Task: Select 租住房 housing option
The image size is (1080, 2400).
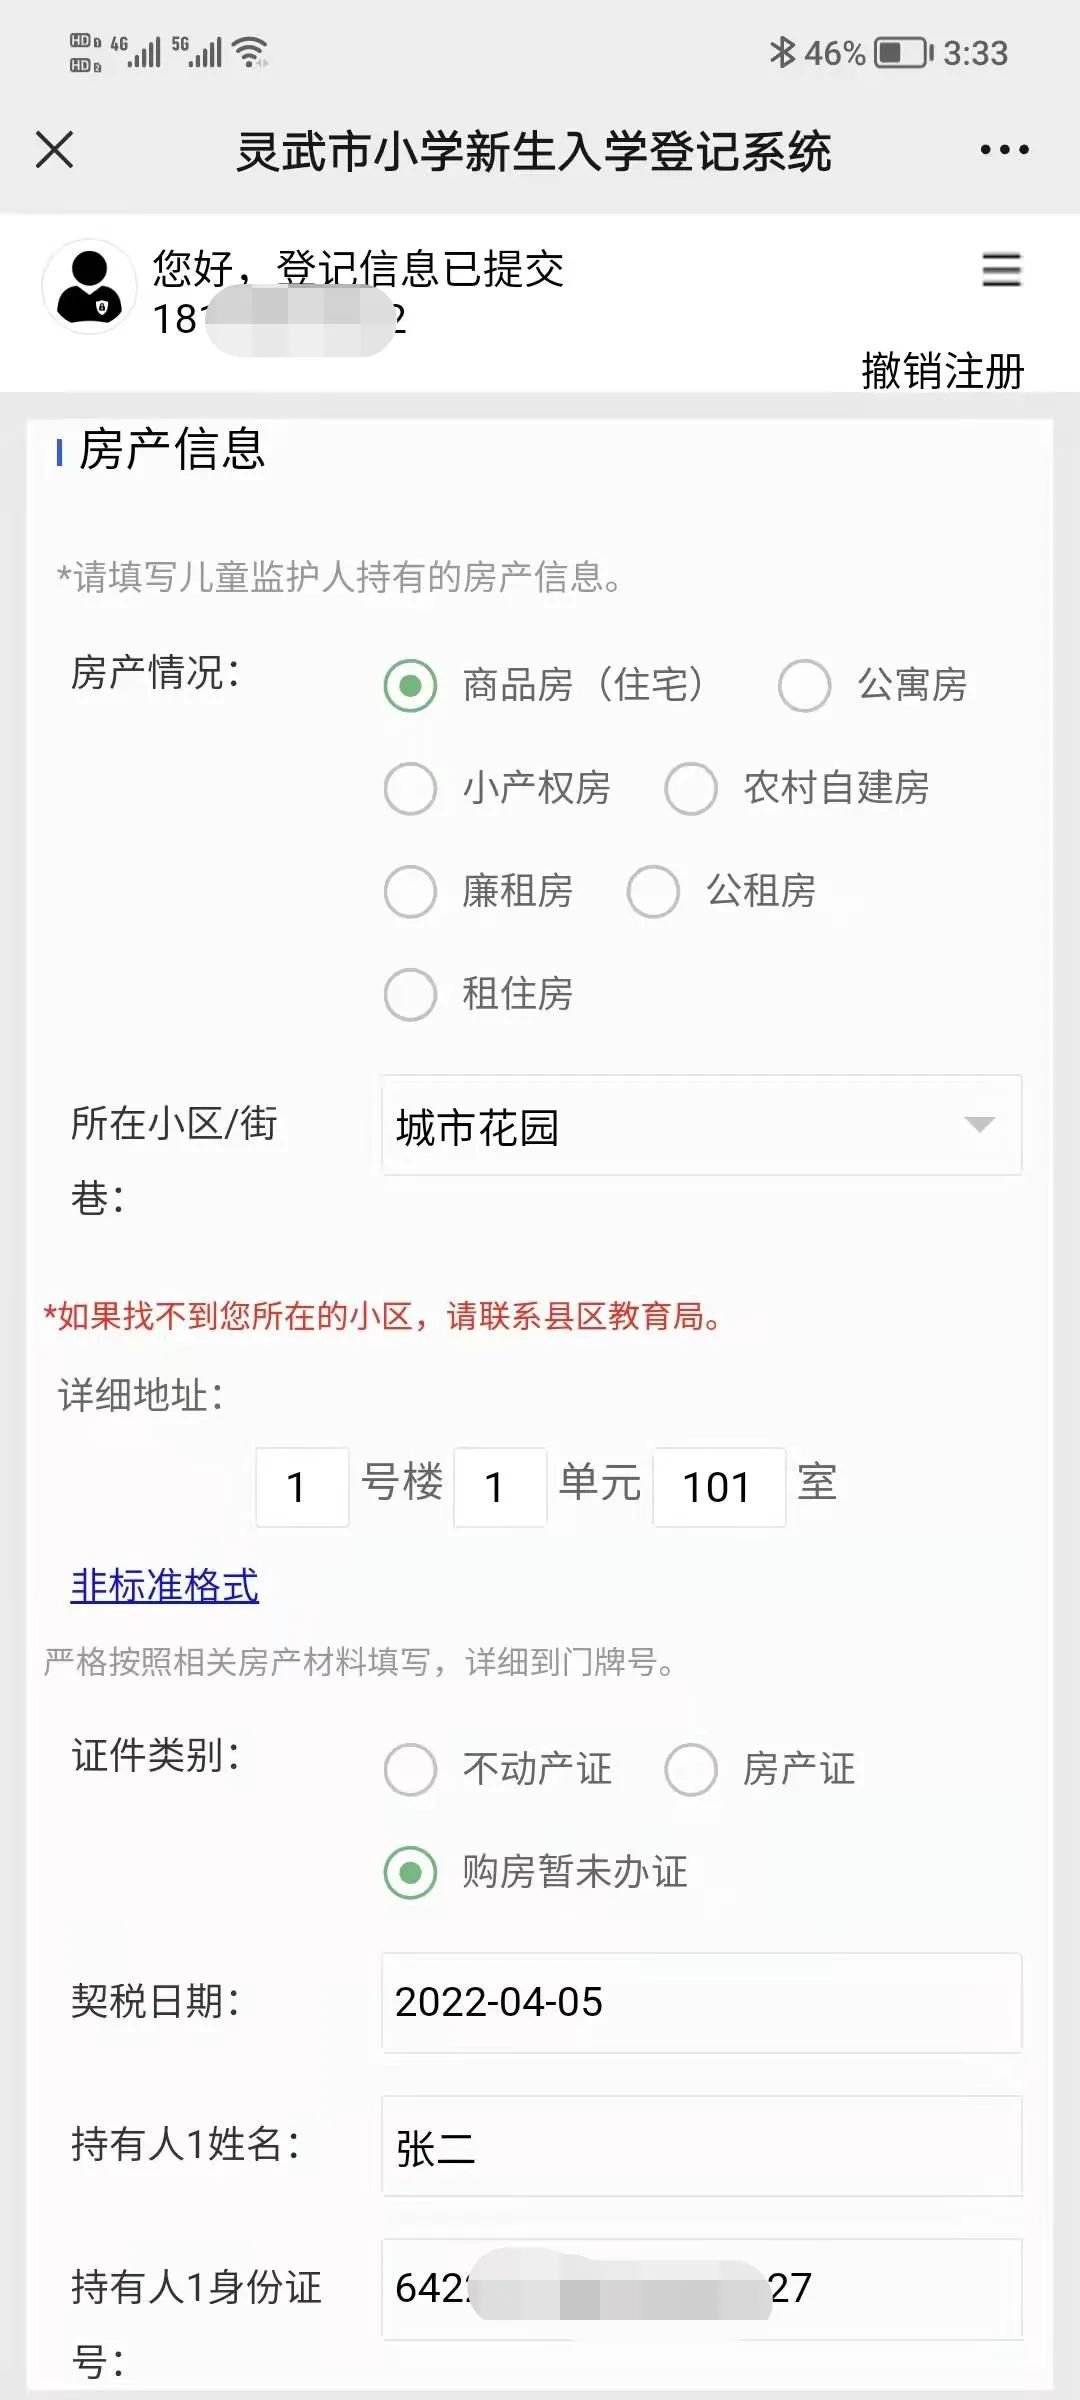Action: (x=411, y=994)
